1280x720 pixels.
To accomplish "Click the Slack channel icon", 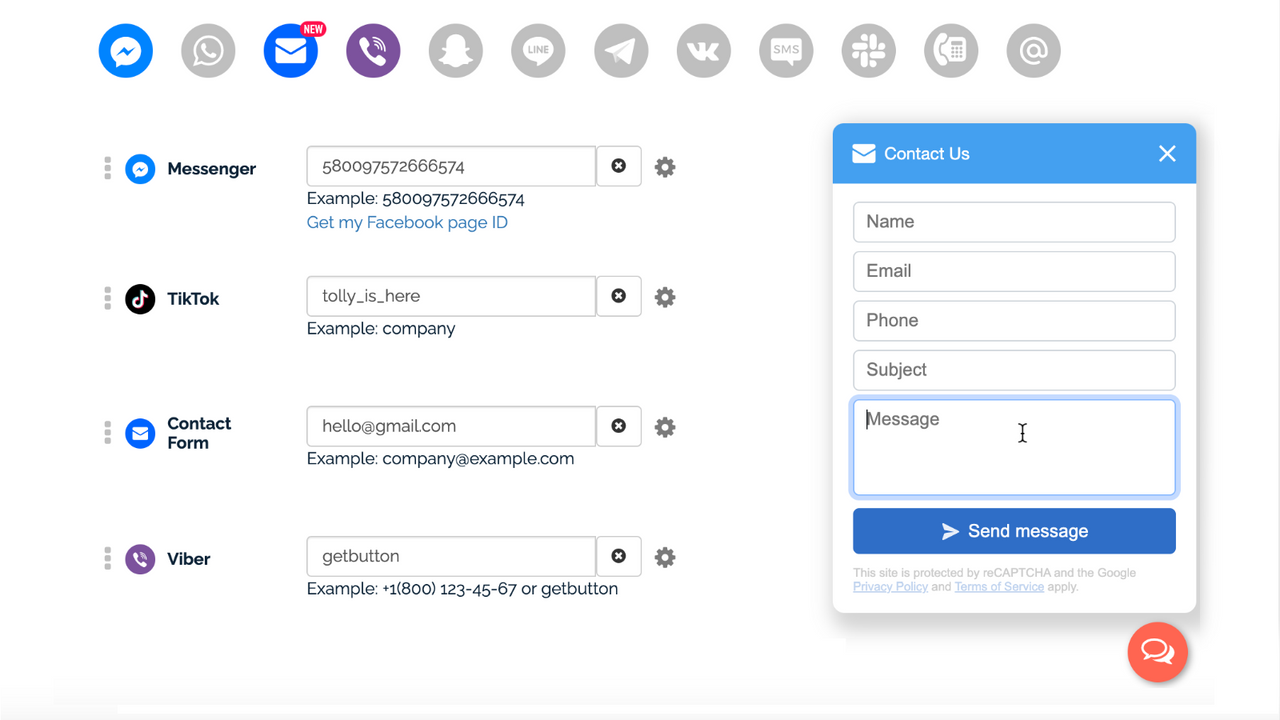I will (868, 51).
